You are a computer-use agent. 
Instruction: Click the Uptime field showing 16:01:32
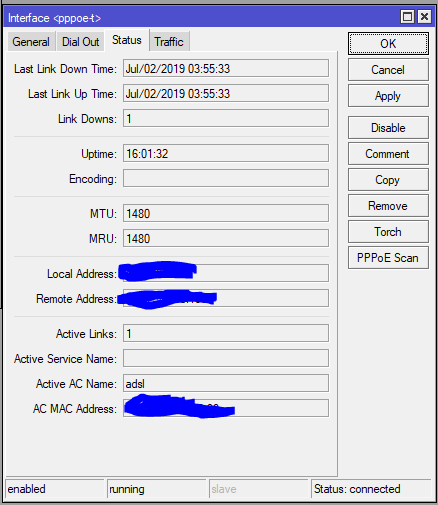pyautogui.click(x=226, y=153)
